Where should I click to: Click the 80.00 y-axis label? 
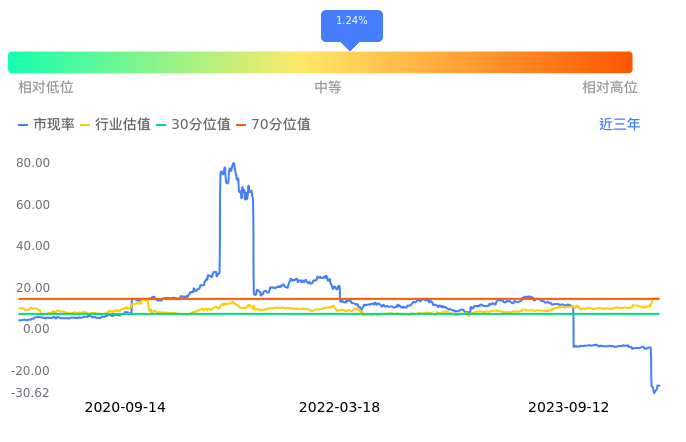coord(33,163)
